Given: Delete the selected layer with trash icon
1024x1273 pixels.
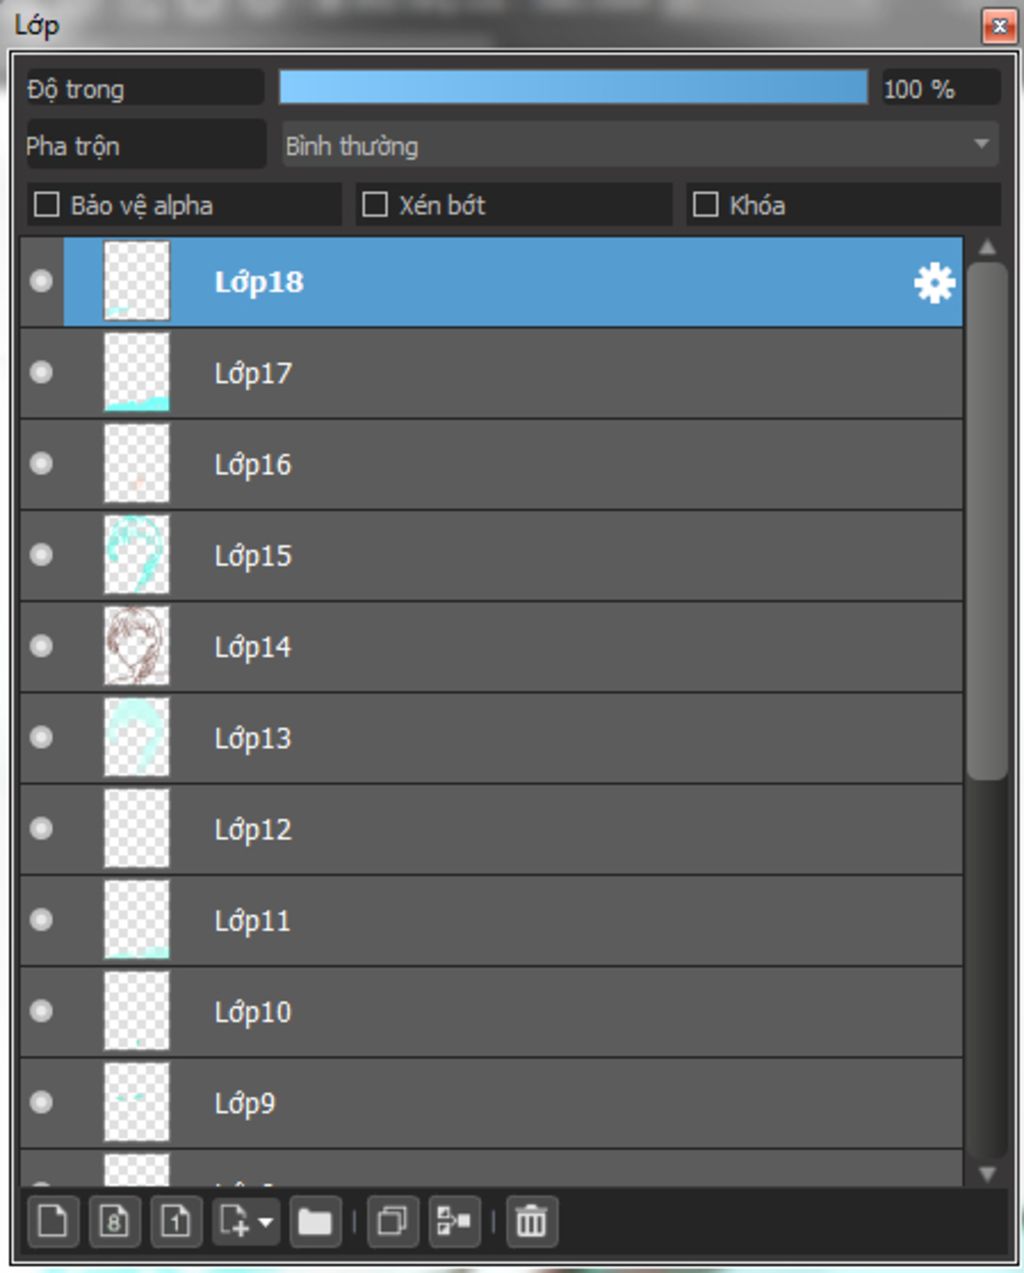Looking at the screenshot, I should pos(532,1221).
